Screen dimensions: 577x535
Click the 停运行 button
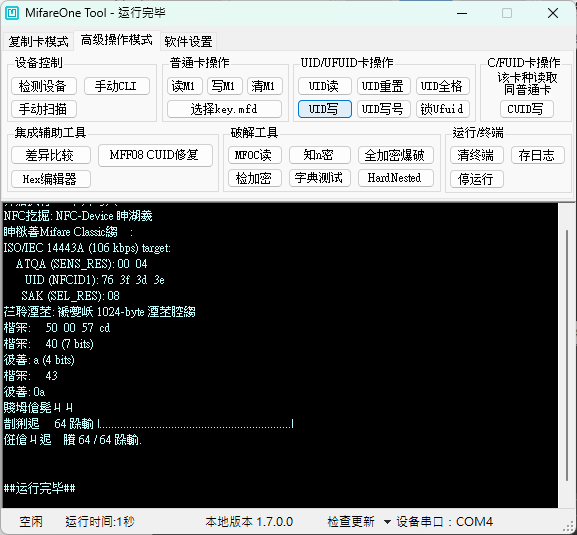point(477,179)
